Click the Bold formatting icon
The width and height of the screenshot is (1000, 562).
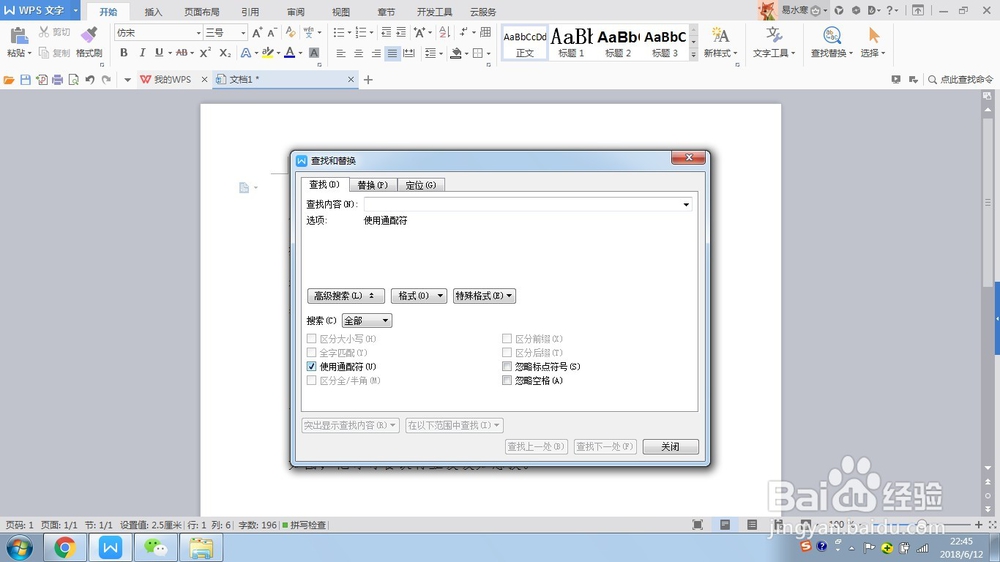tap(124, 53)
